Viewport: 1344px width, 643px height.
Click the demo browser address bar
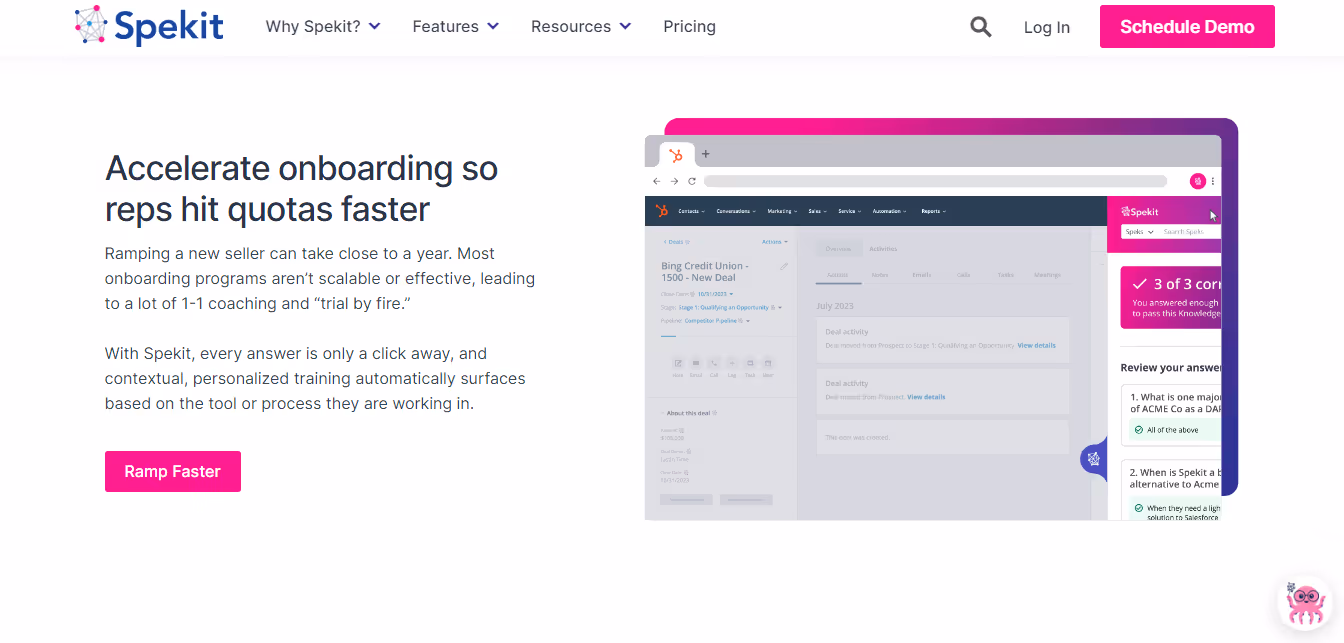[x=935, y=181]
